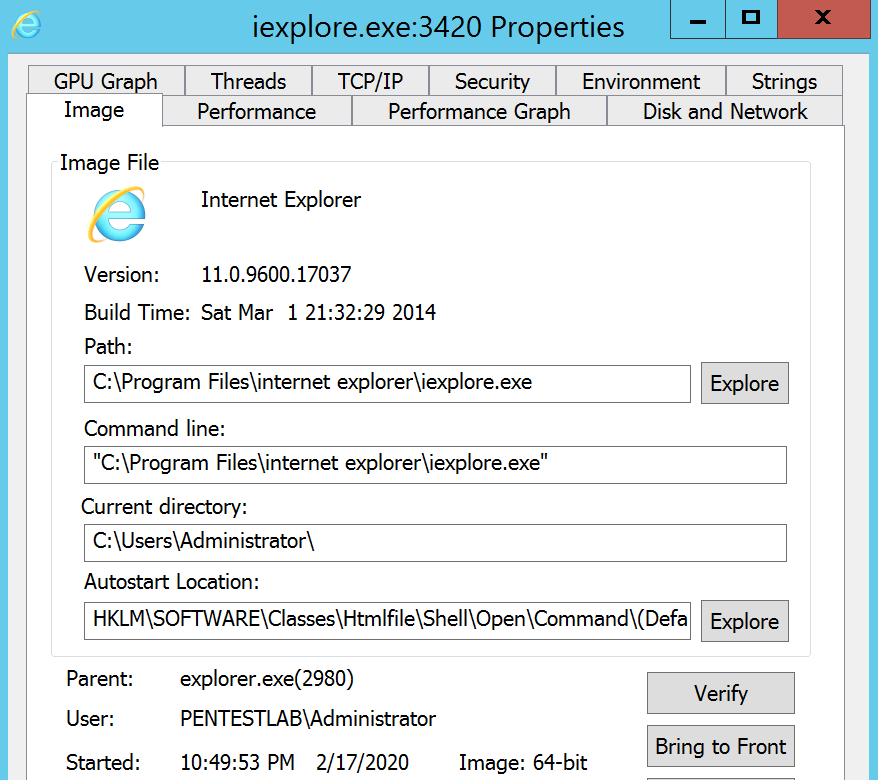
Task: Click the Autostart Location field
Action: (387, 620)
